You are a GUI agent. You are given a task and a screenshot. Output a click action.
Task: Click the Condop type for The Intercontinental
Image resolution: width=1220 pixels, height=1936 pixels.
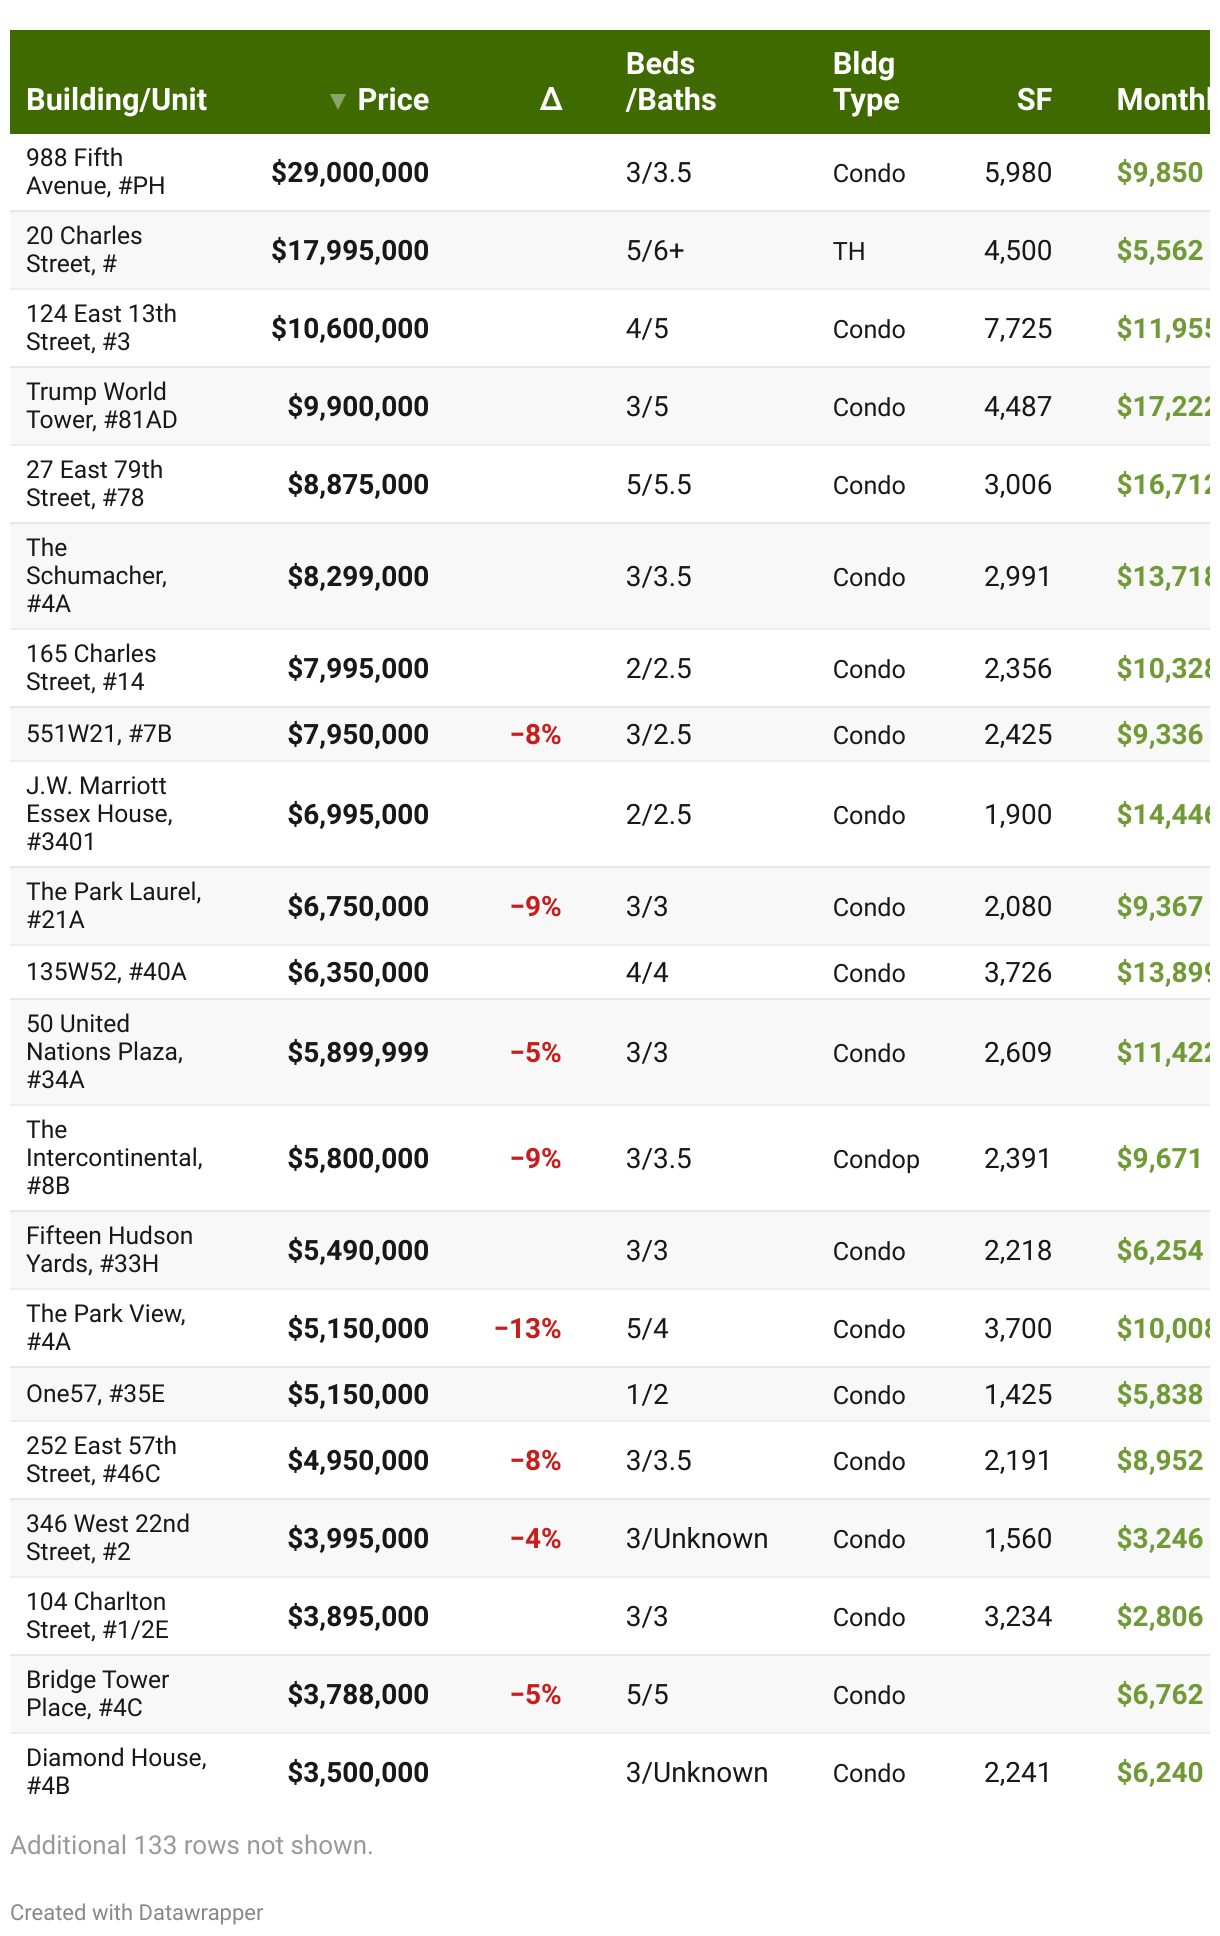click(x=875, y=1159)
